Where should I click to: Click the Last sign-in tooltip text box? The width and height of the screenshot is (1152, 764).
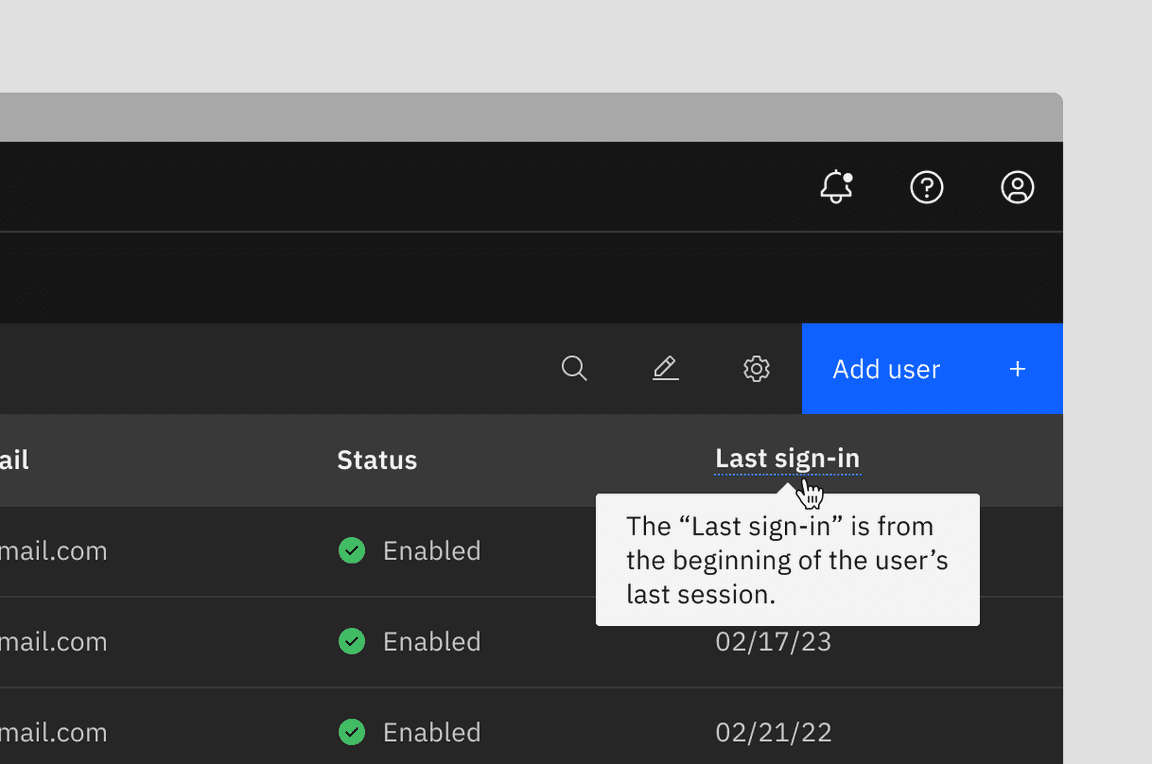(788, 560)
